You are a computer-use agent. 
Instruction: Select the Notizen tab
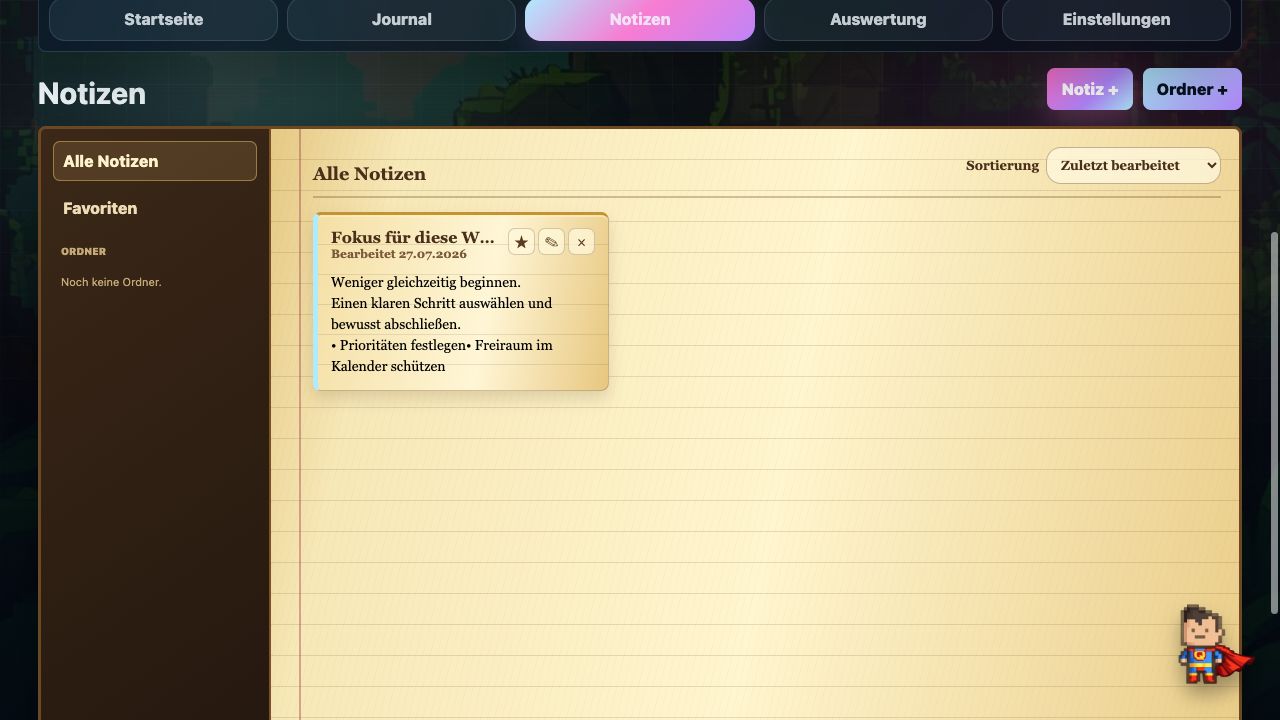[x=640, y=20]
